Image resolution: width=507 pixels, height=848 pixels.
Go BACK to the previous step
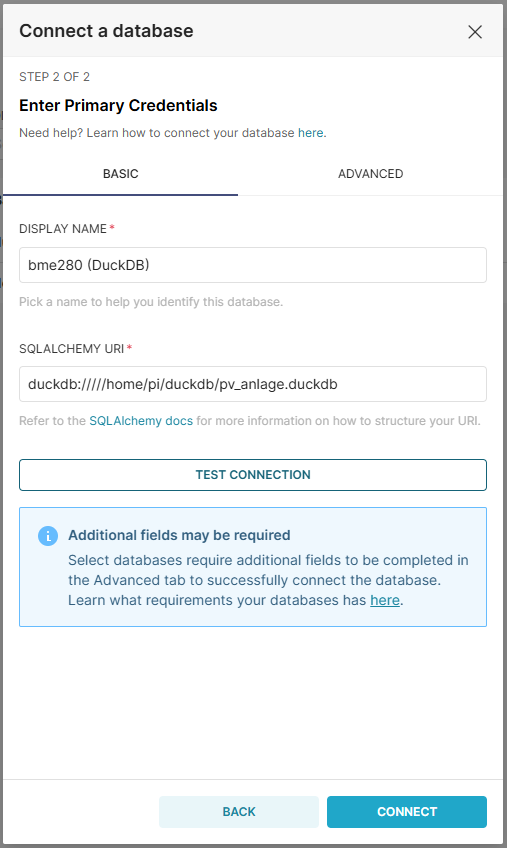pos(239,812)
